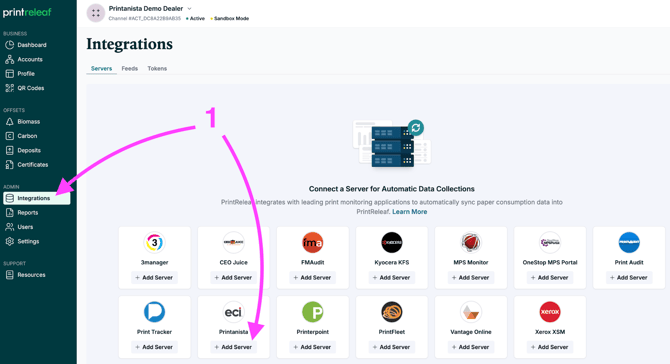This screenshot has height=364, width=670.
Task: Click the Users sidebar icon
Action: (x=9, y=227)
